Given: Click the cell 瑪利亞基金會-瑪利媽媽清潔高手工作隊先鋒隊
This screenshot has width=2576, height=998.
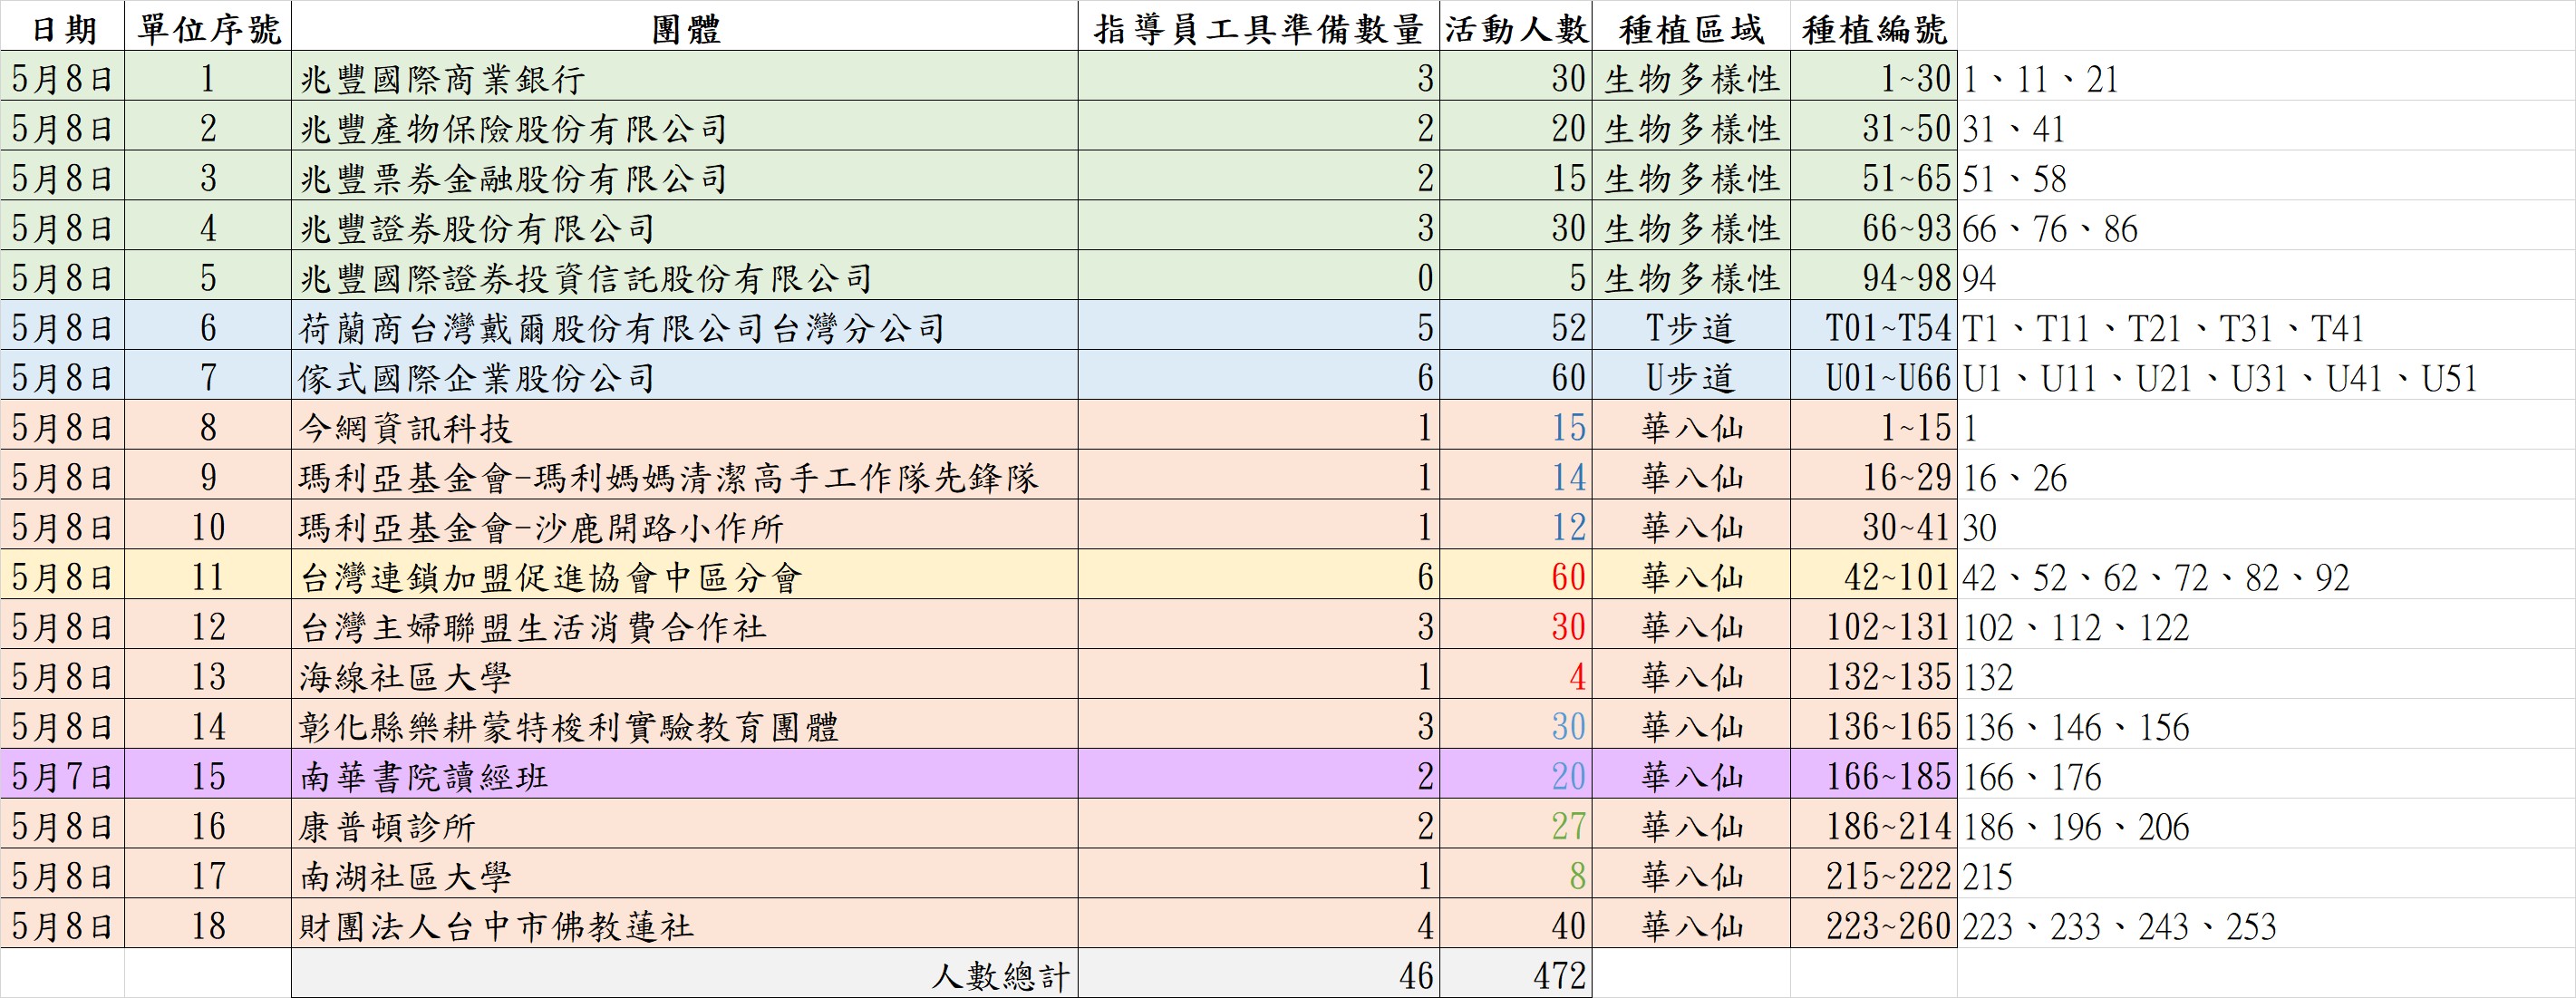Looking at the screenshot, I should tap(685, 476).
